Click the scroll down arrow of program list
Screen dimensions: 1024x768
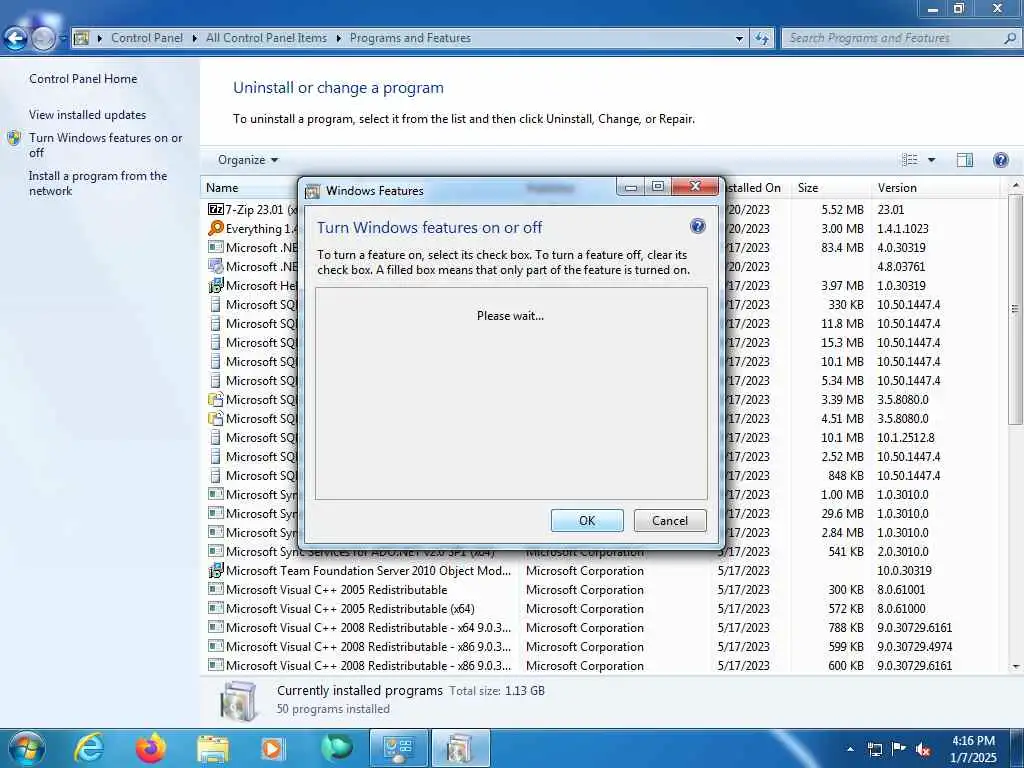(1016, 667)
